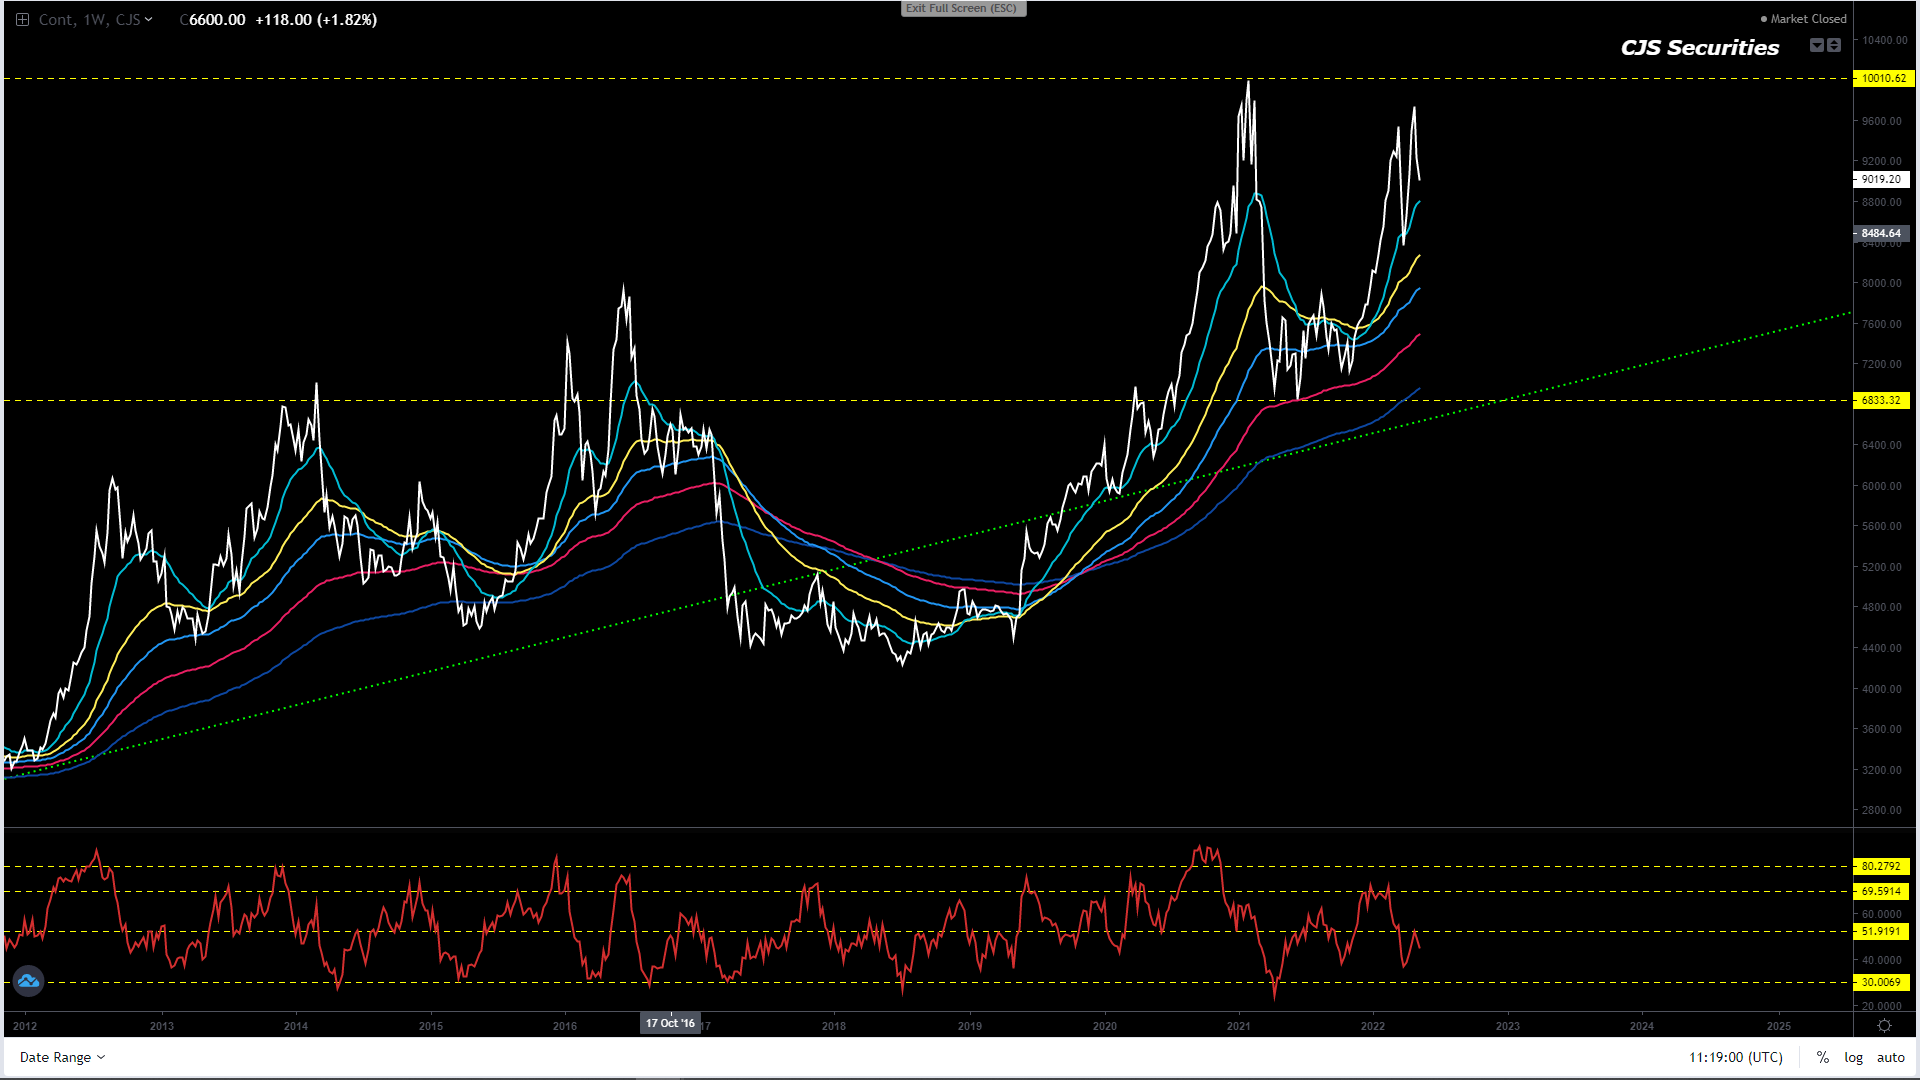
Task: Click the 30.0069 RSI level label
Action: click(1880, 982)
